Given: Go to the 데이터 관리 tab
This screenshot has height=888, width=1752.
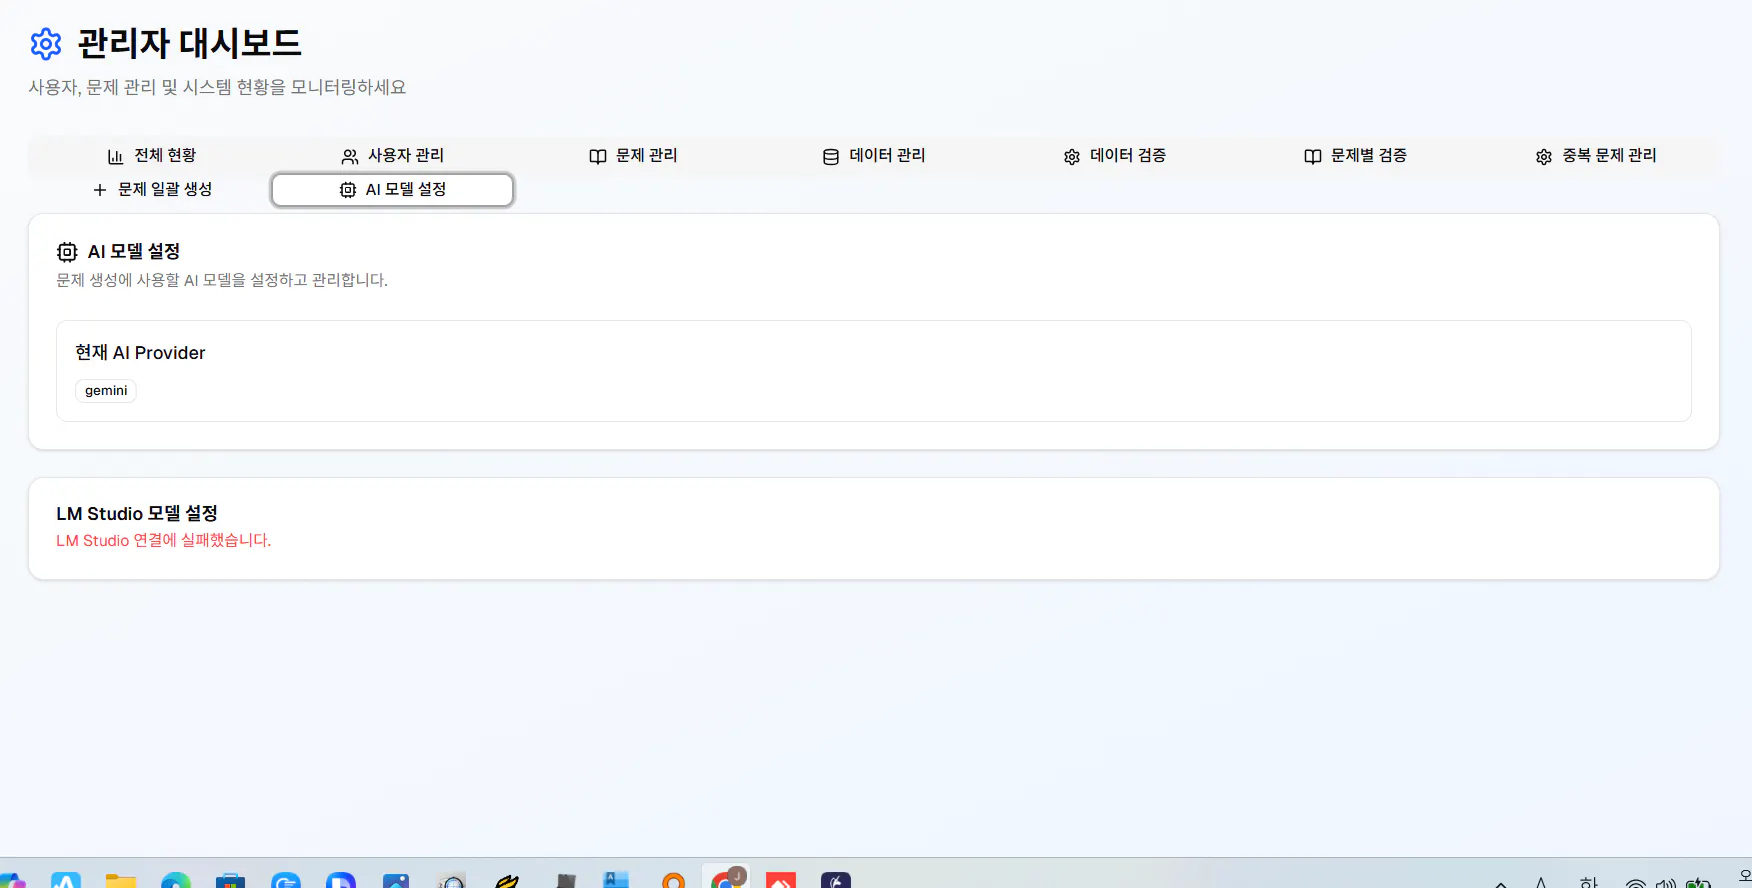Looking at the screenshot, I should 874,156.
